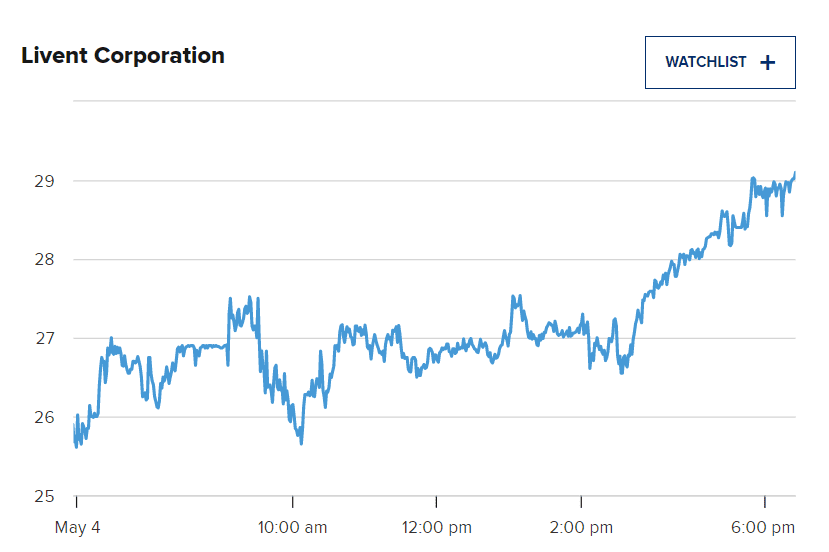Image resolution: width=829 pixels, height=552 pixels.
Task: Select the 10:00 am time label
Action: (x=293, y=527)
